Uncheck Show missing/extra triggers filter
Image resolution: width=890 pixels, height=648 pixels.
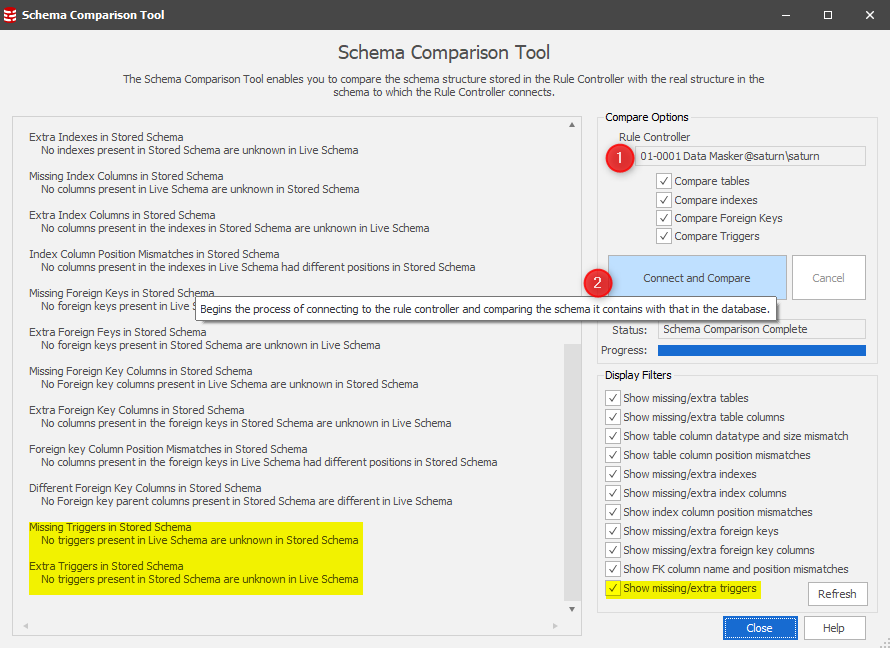(x=613, y=588)
